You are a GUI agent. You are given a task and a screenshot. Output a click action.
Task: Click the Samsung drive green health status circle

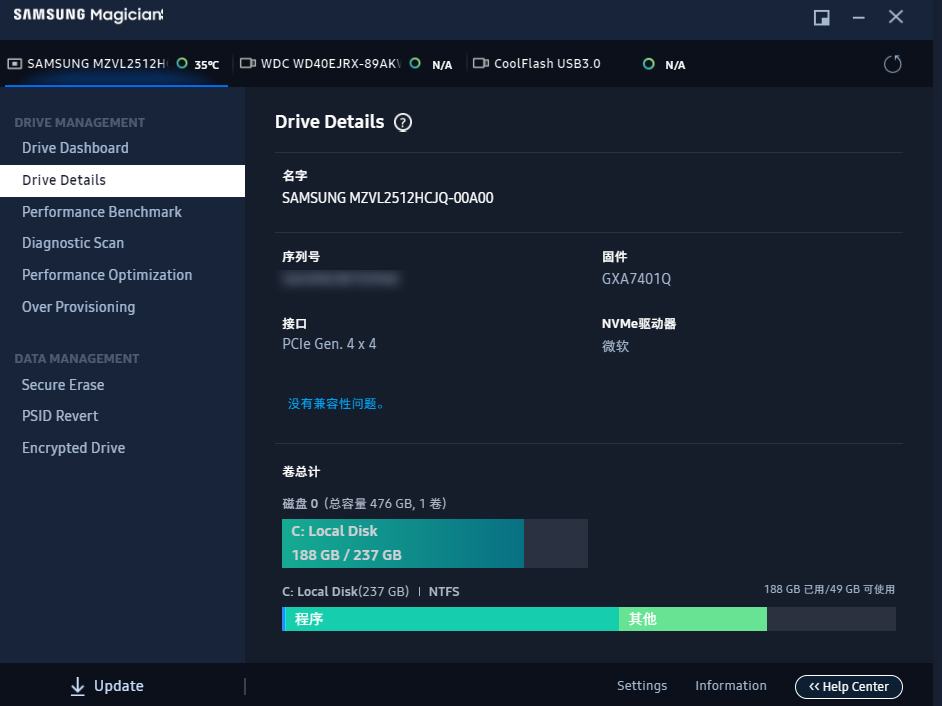182,63
